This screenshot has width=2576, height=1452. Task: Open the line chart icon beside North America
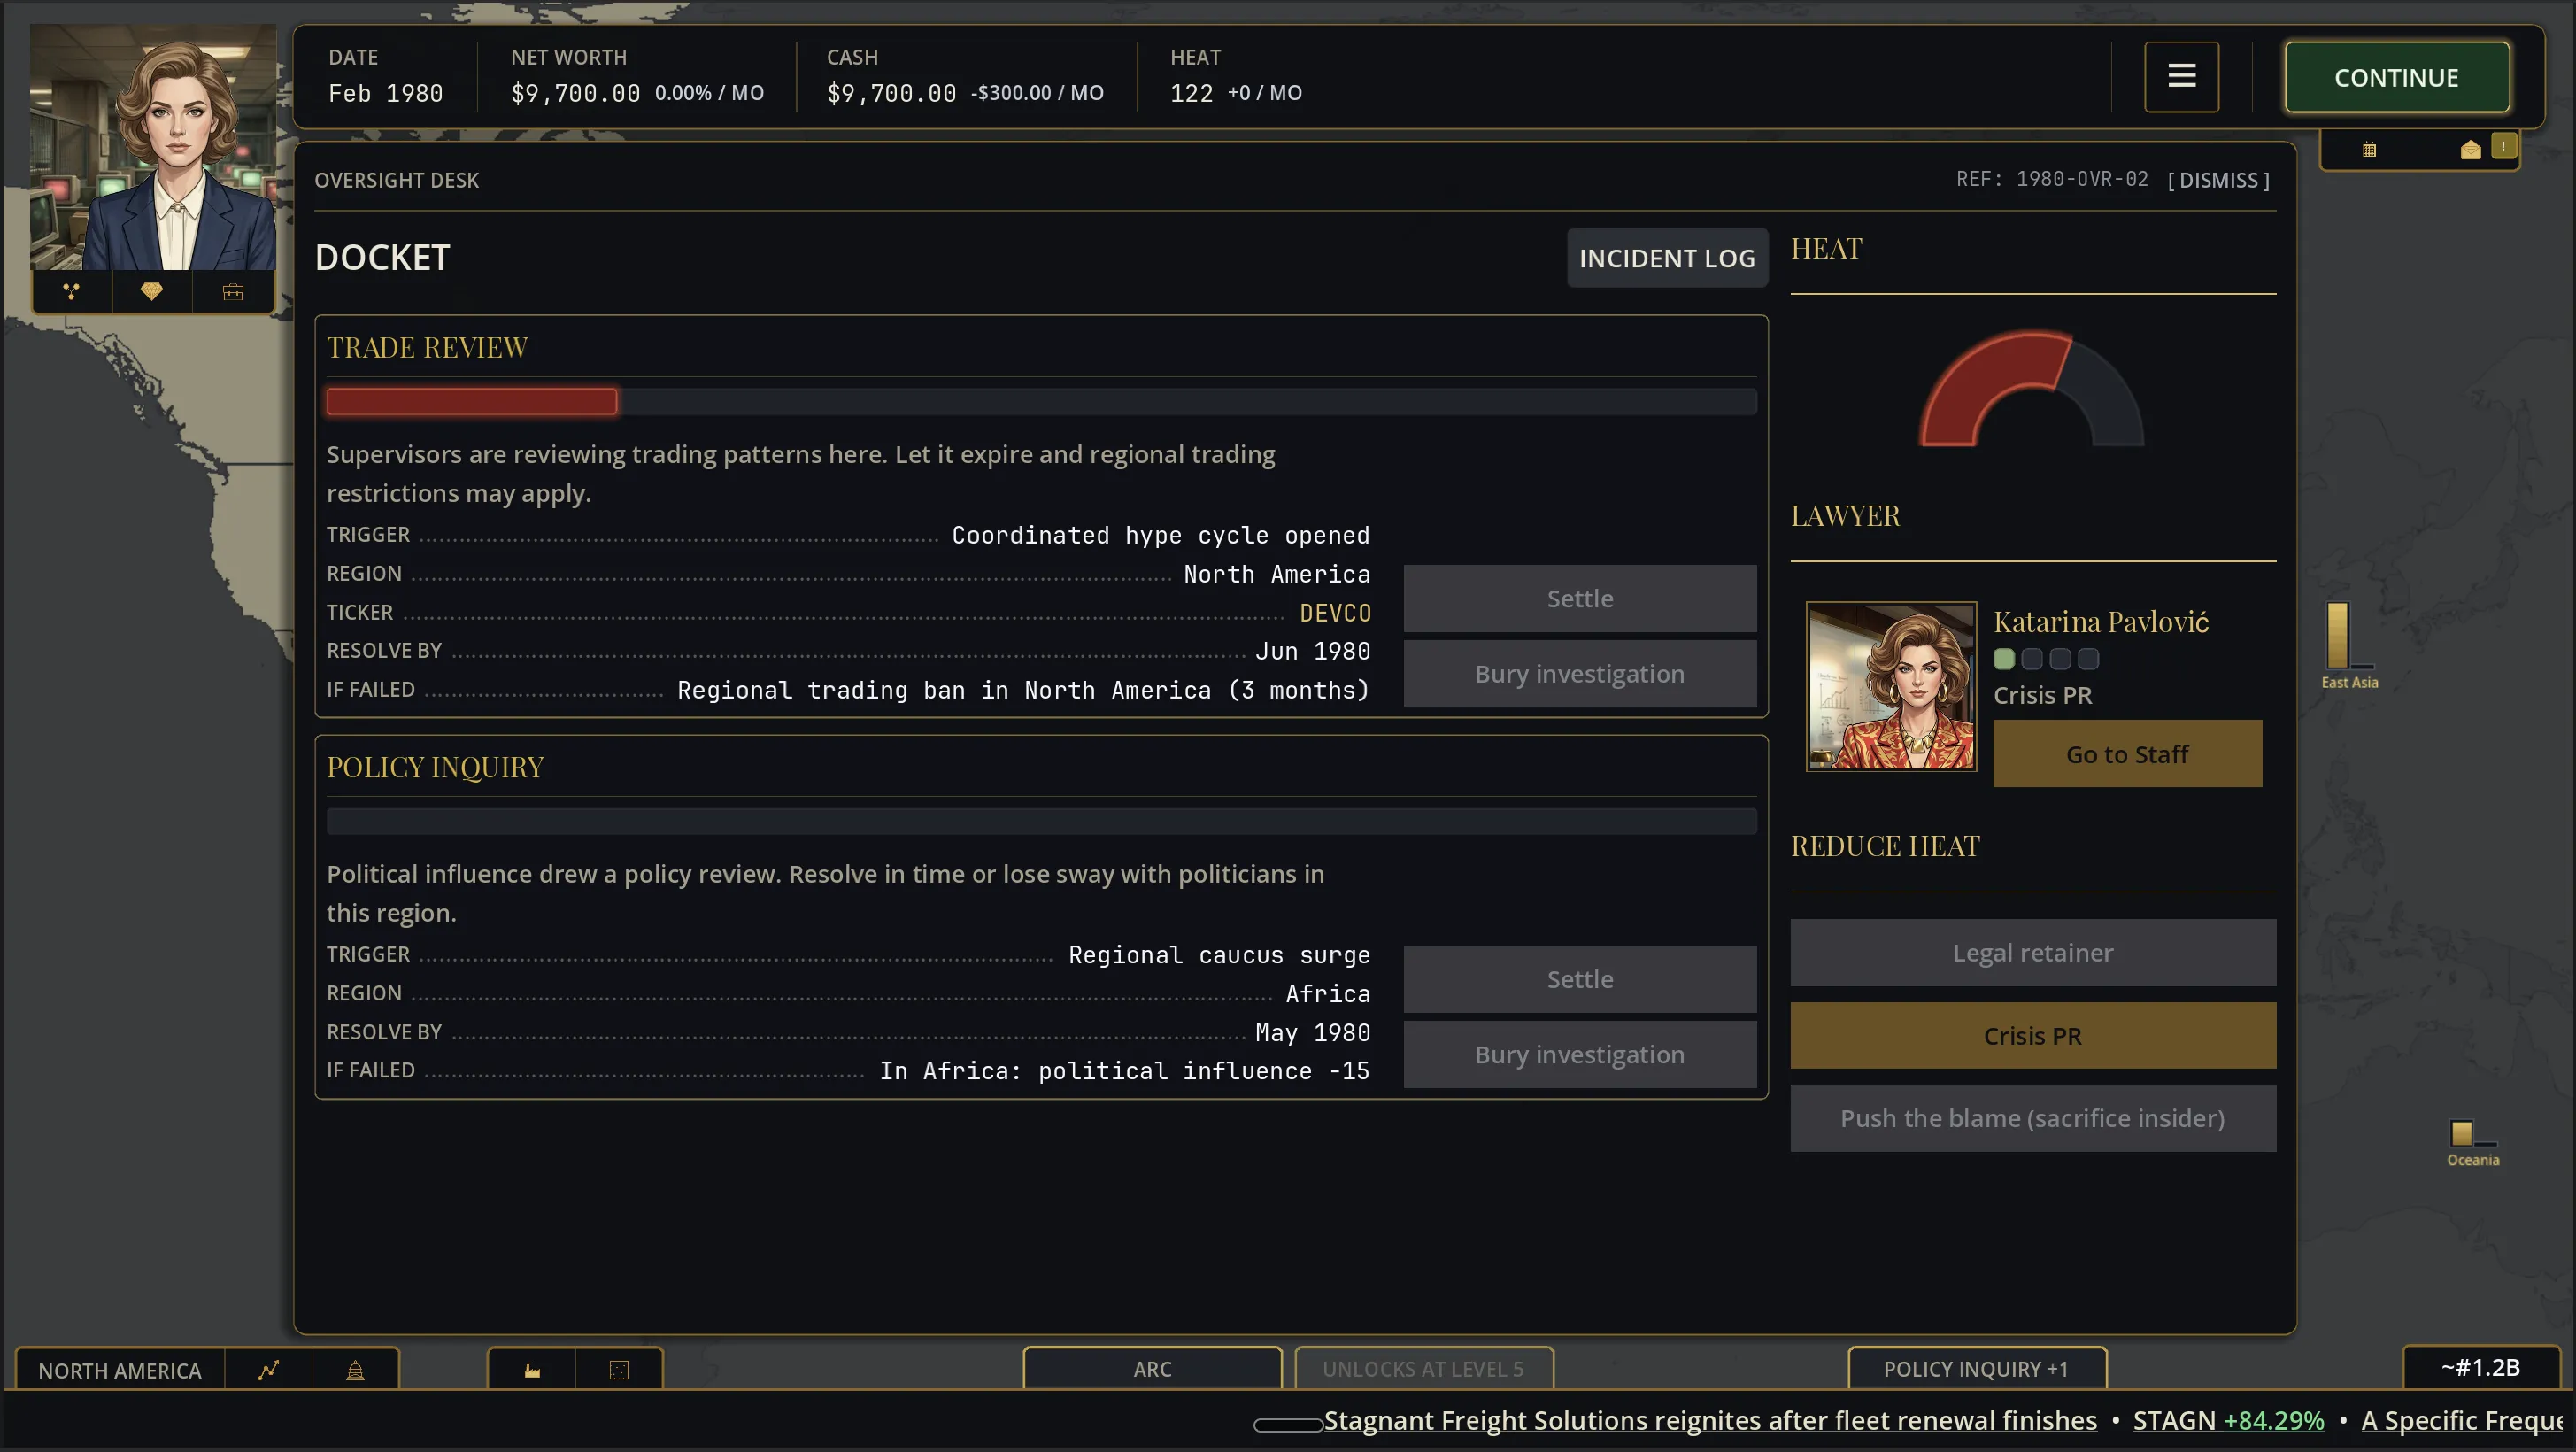(268, 1370)
